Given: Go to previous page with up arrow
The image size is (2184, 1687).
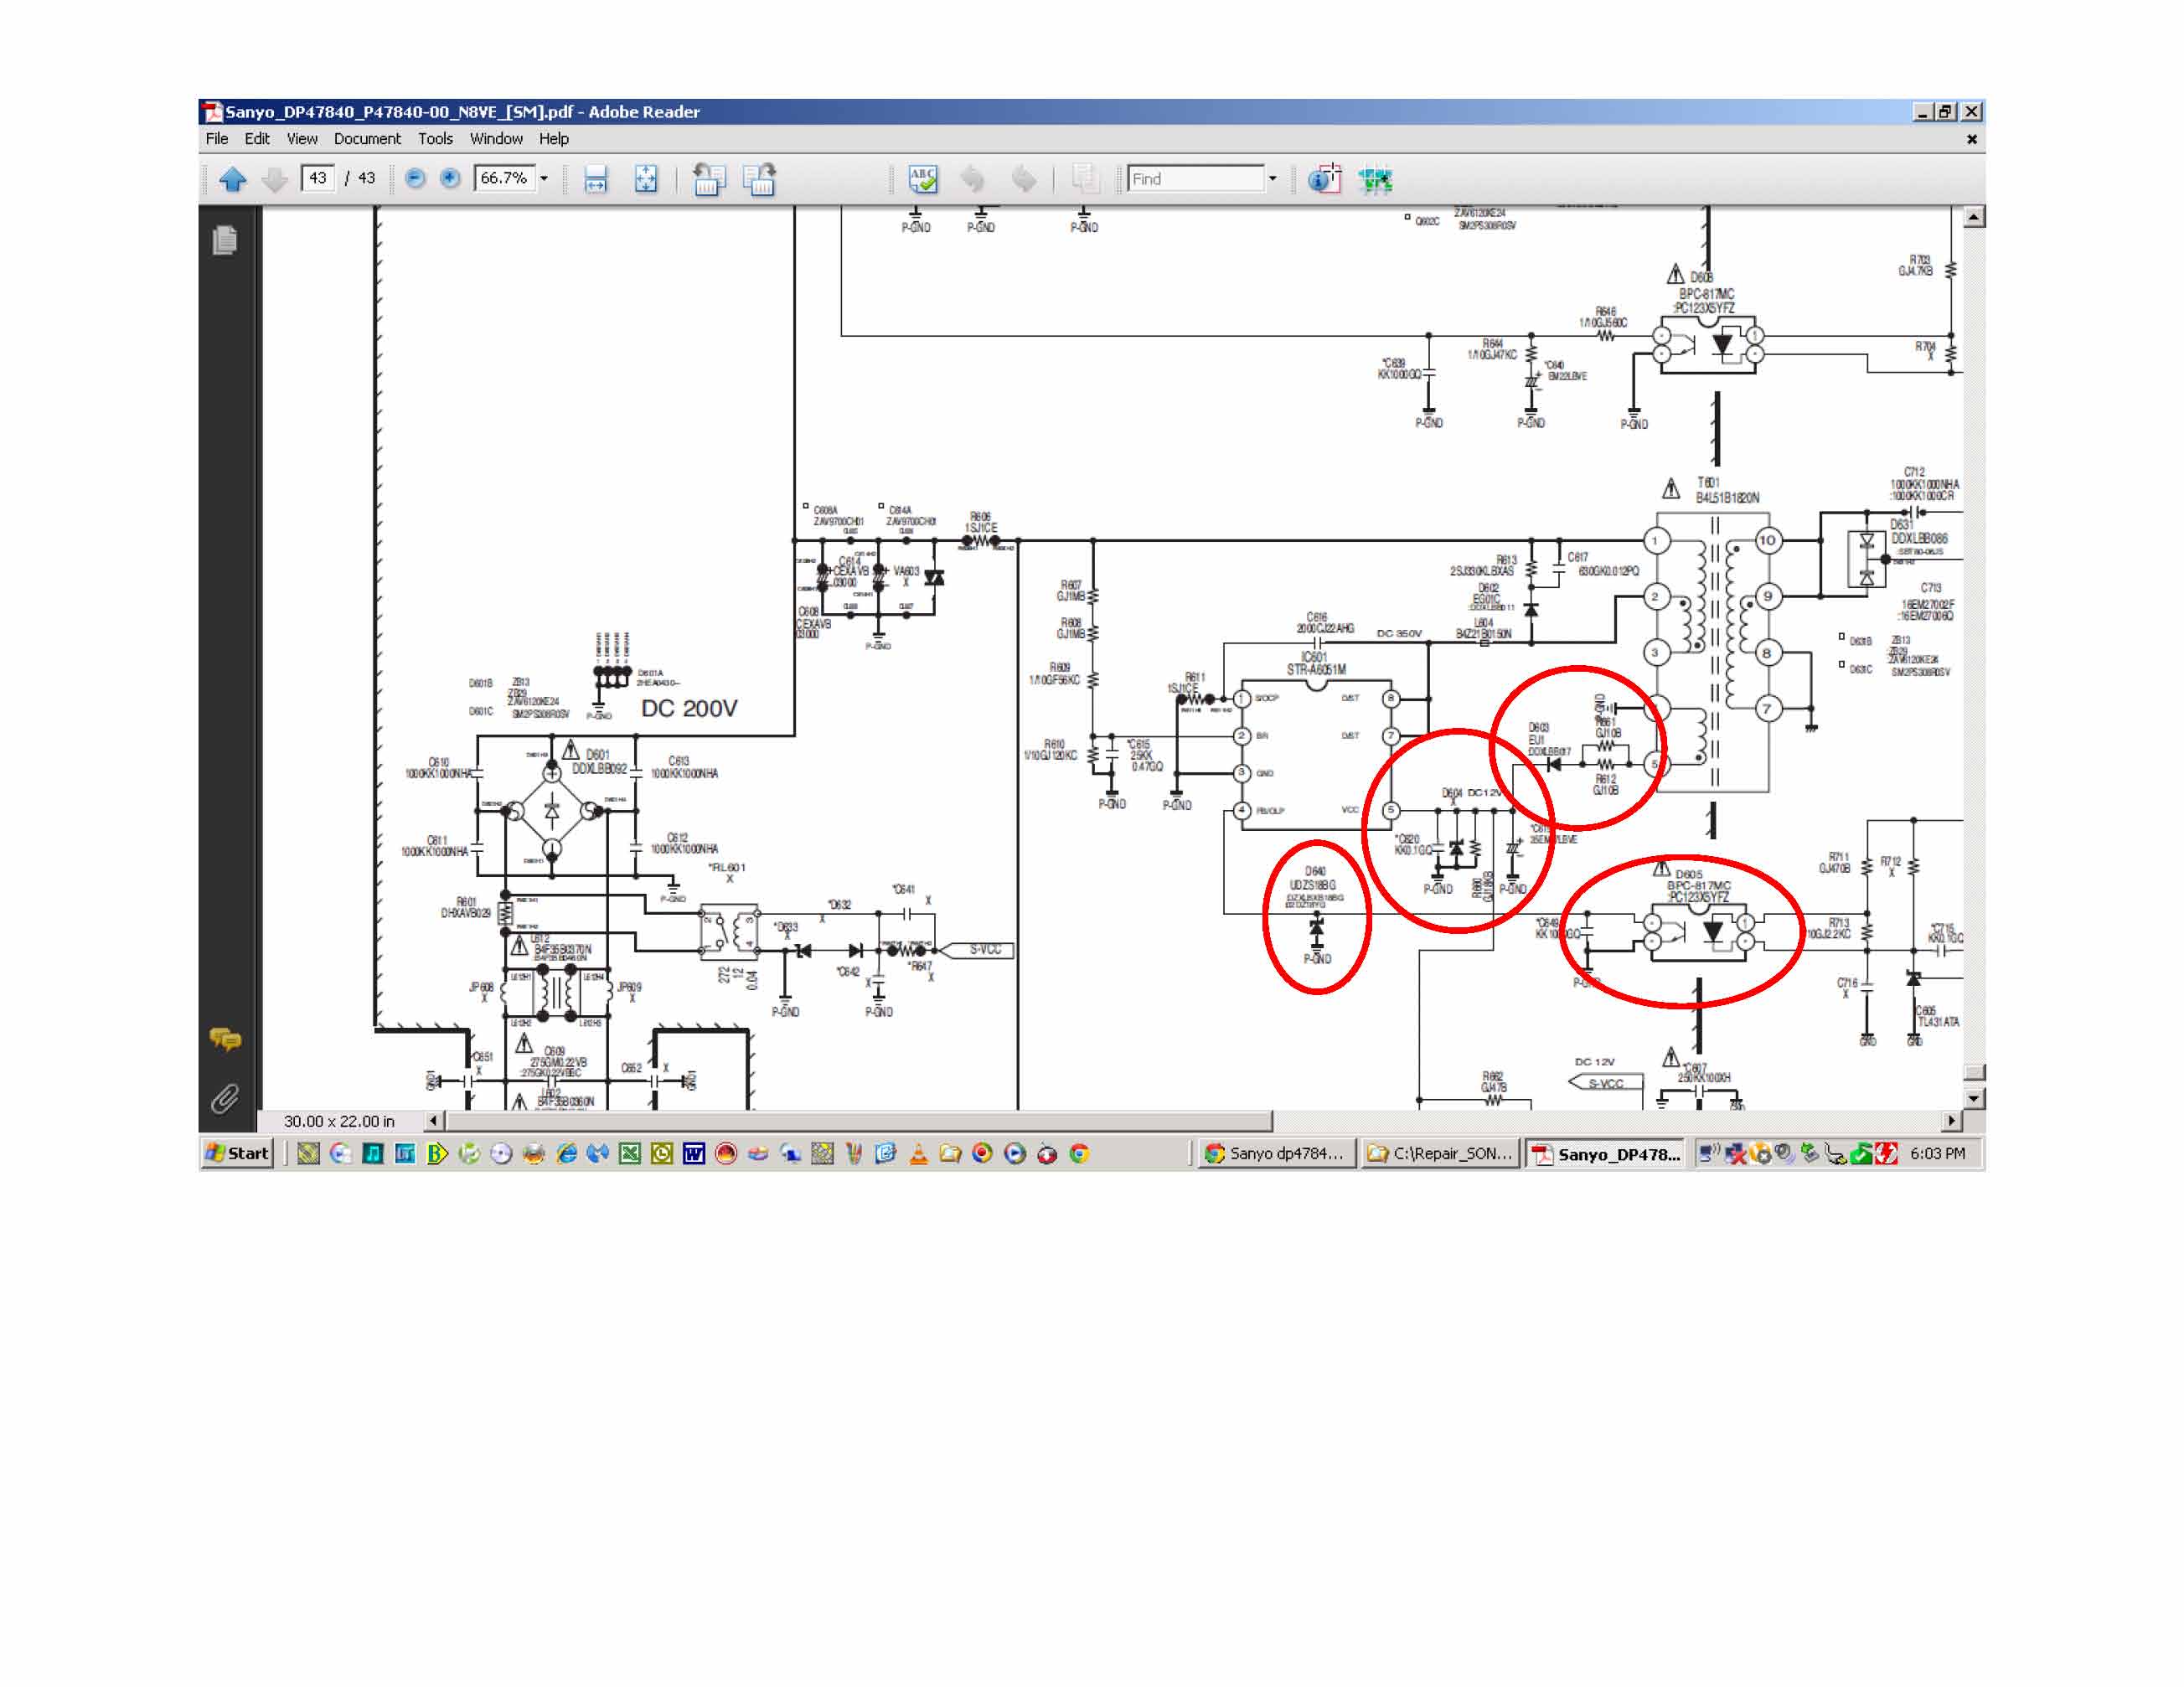Looking at the screenshot, I should point(232,179).
